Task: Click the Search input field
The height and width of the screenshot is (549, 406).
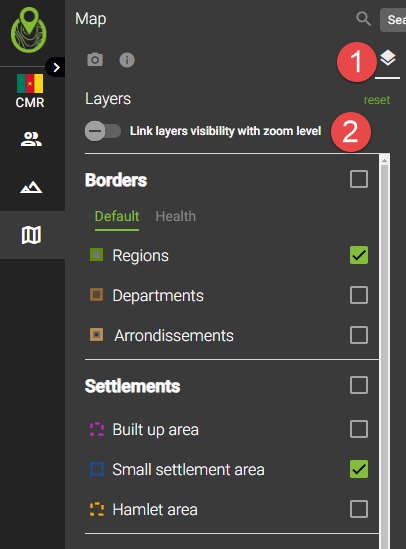Action: [x=393, y=20]
